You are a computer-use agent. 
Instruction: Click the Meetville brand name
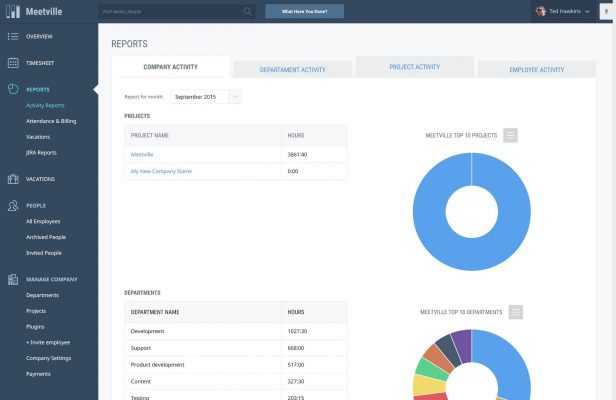44,11
